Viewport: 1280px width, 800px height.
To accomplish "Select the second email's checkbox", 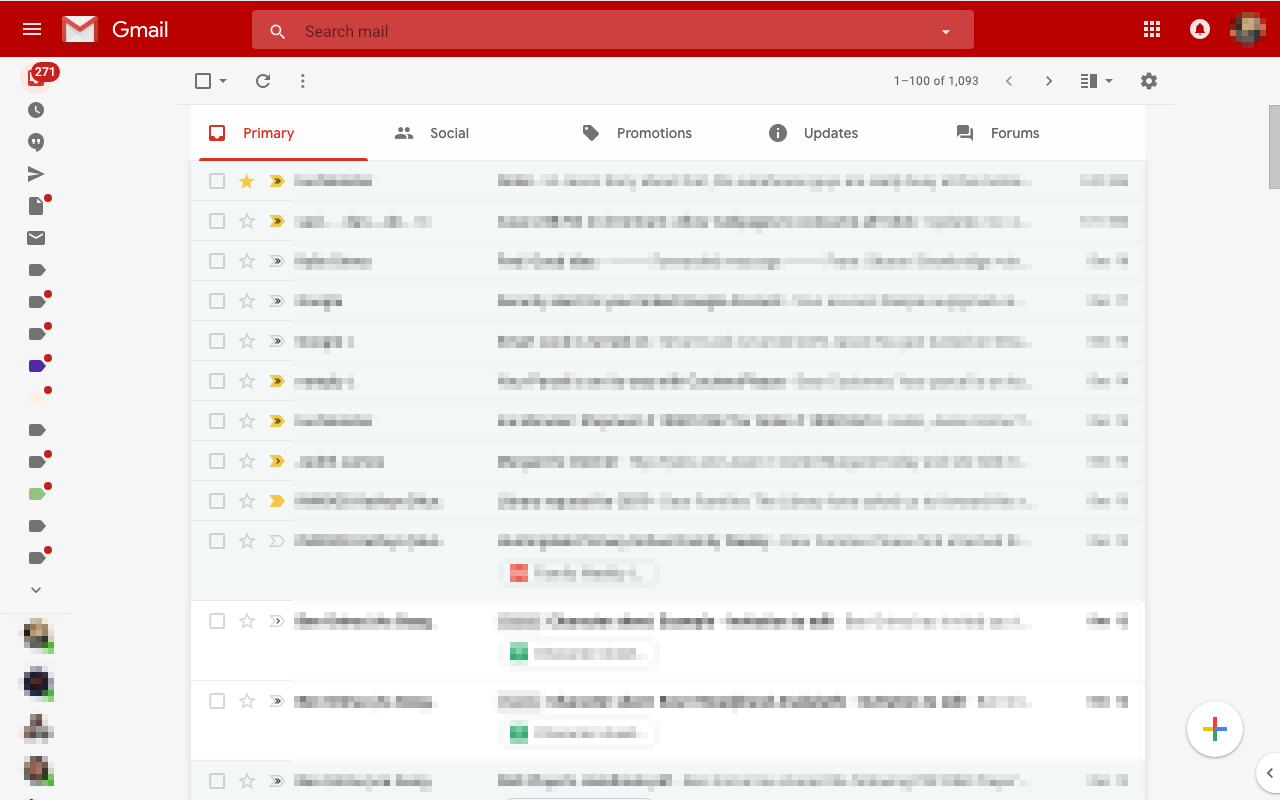I will pos(217,221).
